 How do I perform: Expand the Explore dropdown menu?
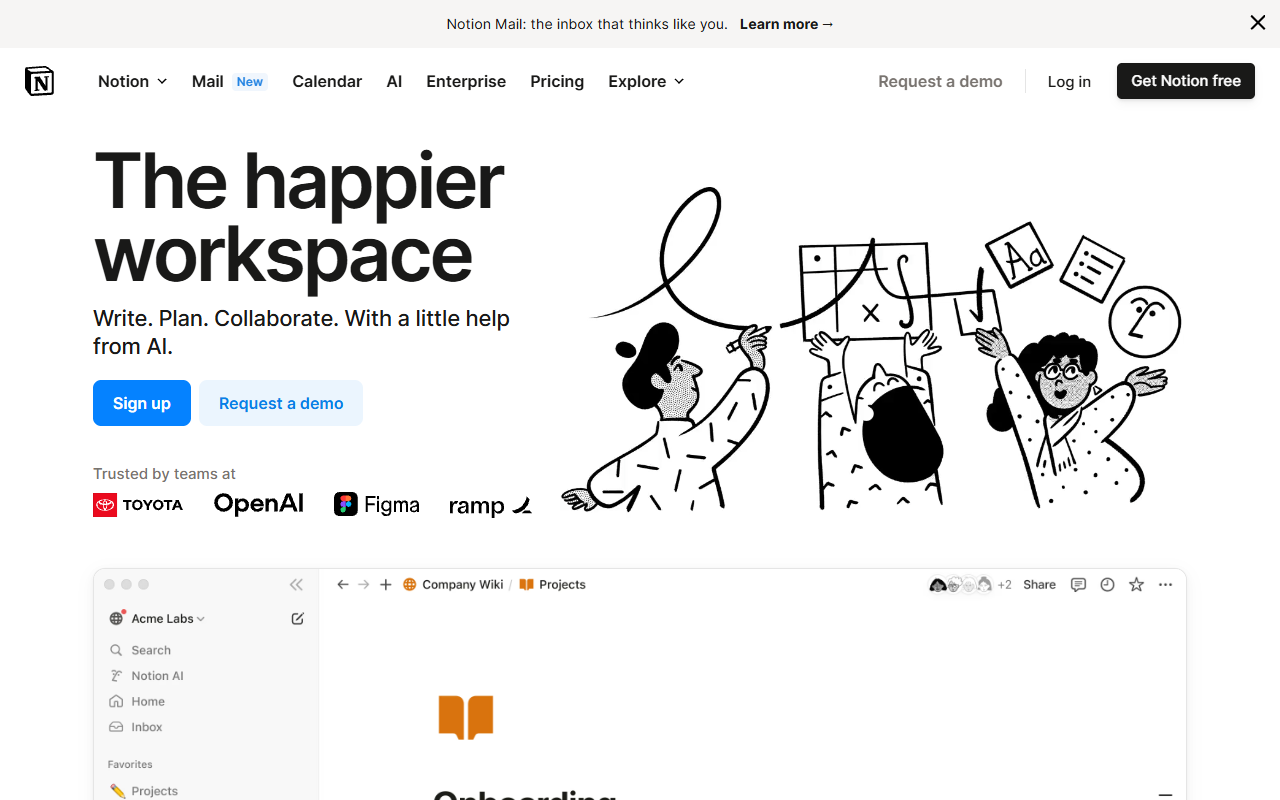click(x=646, y=81)
